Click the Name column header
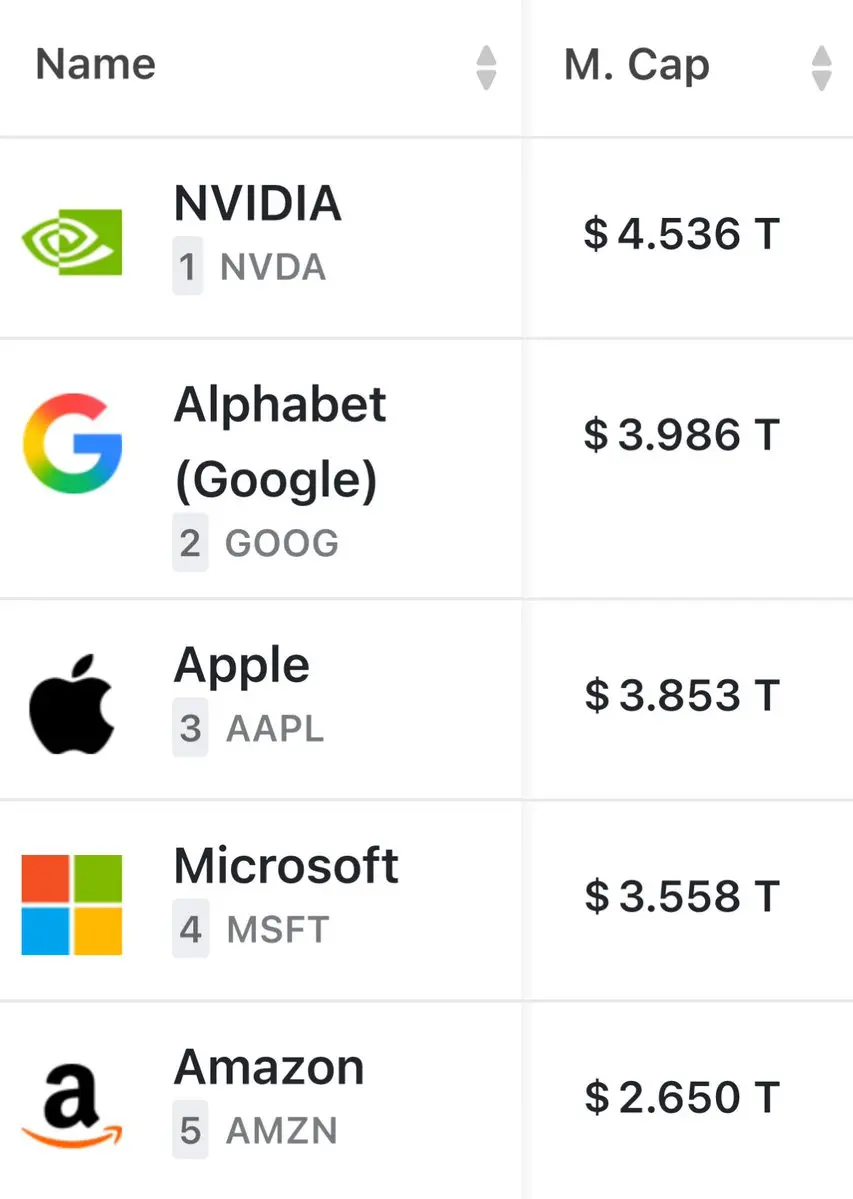853x1199 pixels. pyautogui.click(x=96, y=66)
